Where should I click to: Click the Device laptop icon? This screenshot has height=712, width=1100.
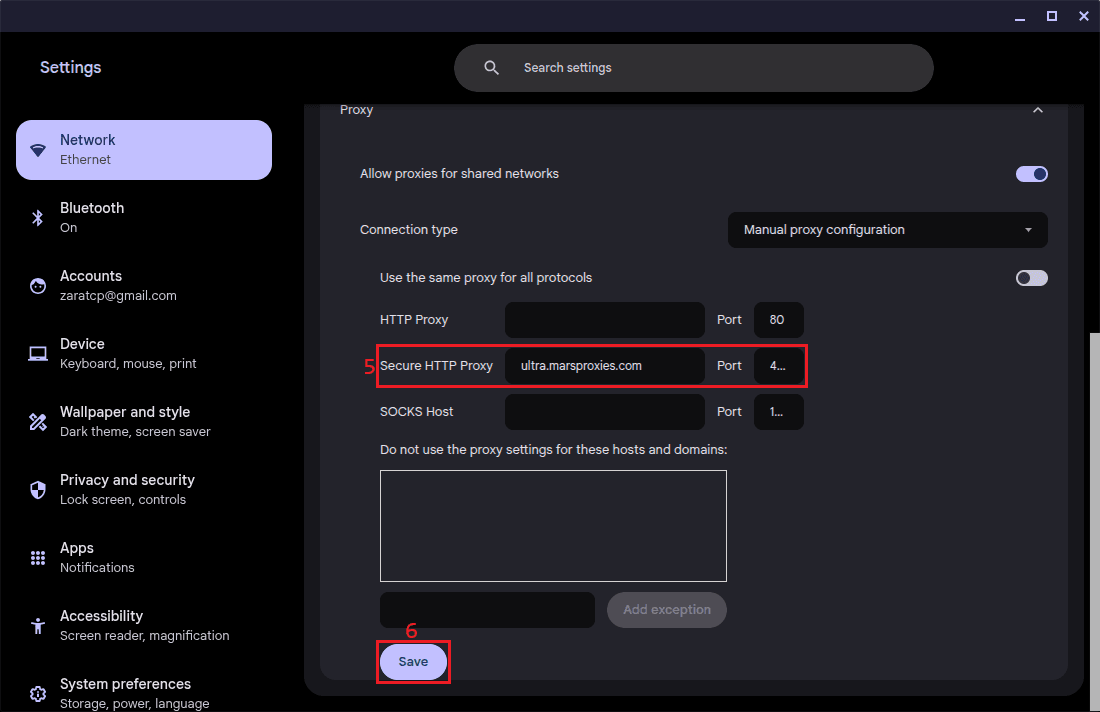pyautogui.click(x=38, y=354)
